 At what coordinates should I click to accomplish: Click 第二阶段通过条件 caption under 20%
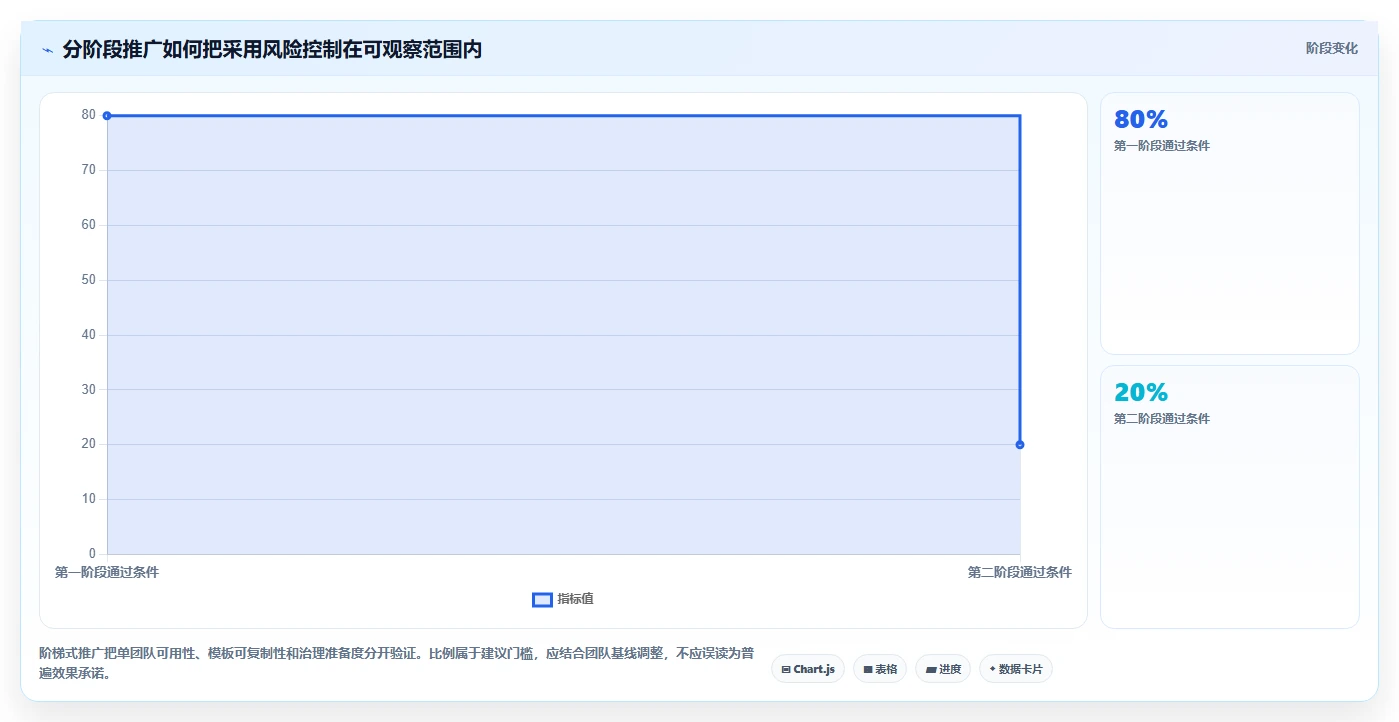pyautogui.click(x=1162, y=419)
